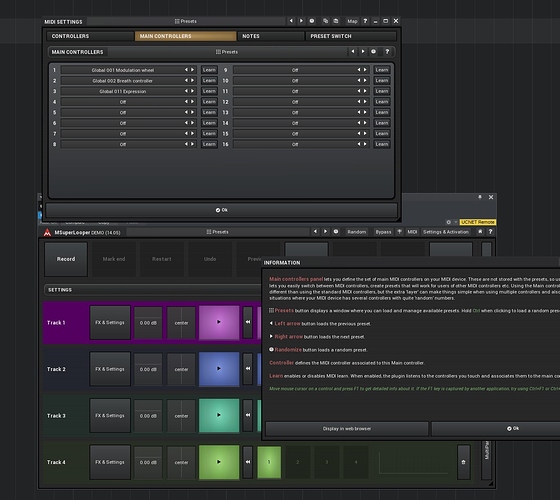Open help icon in MIDI Settings title bar

click(x=365, y=21)
